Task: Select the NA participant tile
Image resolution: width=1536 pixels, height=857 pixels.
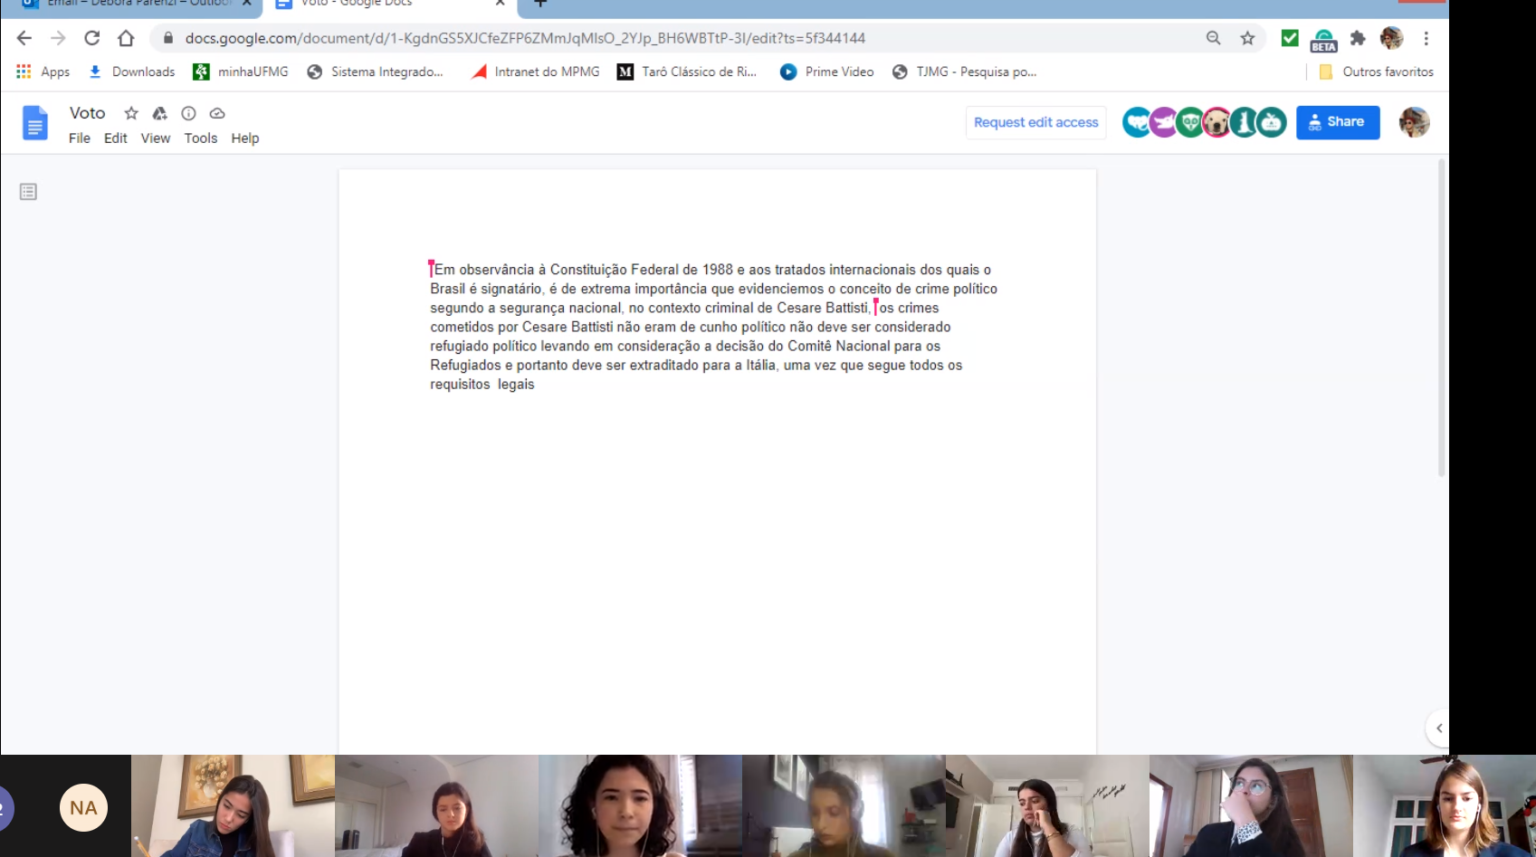Action: (83, 807)
